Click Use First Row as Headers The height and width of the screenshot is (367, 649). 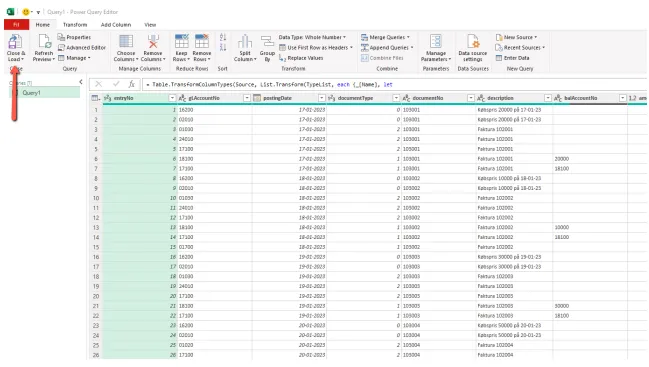pyautogui.click(x=316, y=48)
